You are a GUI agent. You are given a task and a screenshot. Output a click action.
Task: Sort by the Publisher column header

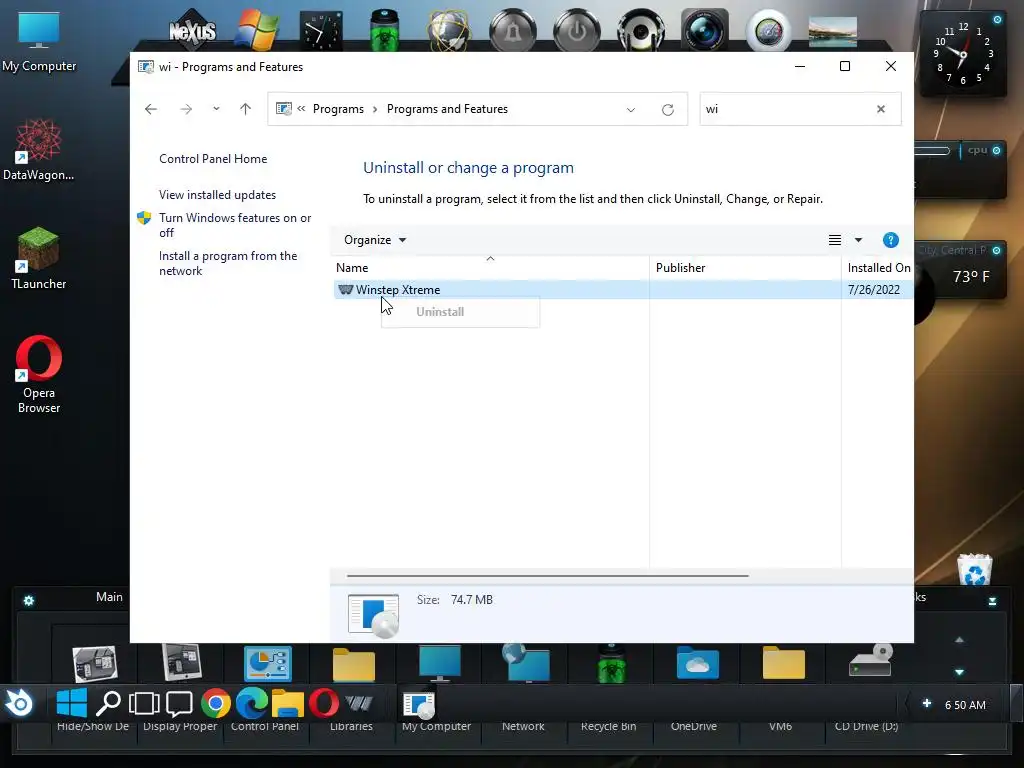coord(746,268)
